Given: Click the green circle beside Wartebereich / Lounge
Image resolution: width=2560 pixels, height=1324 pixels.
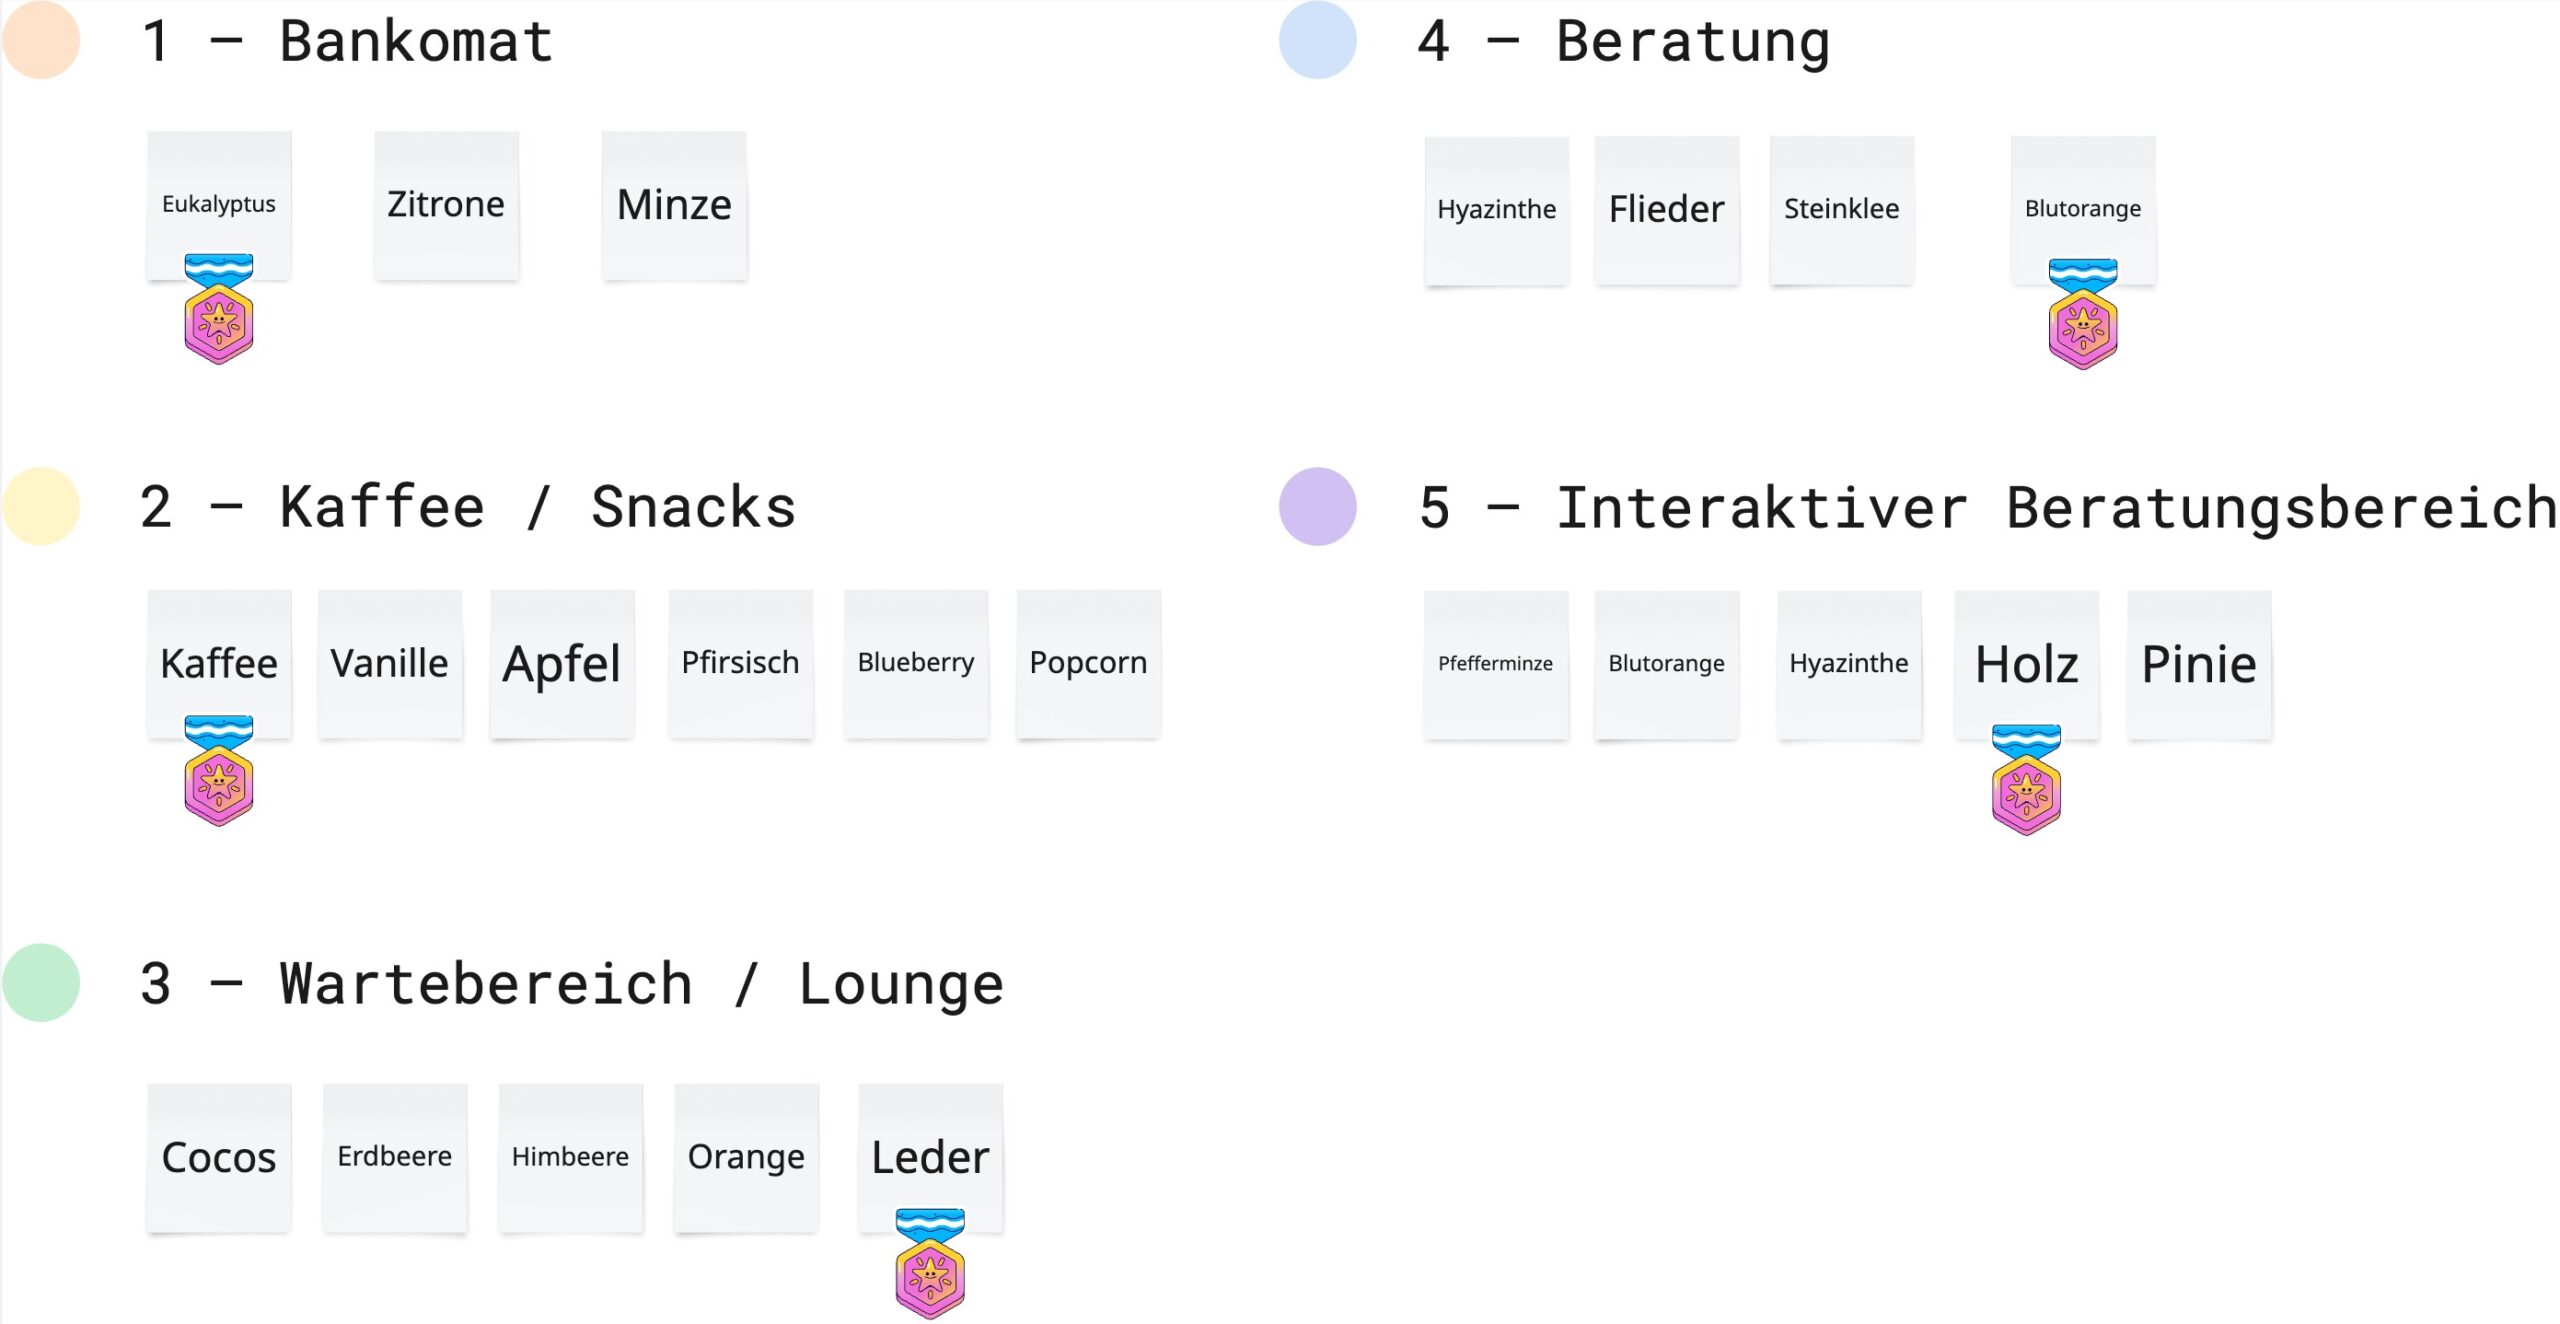Looking at the screenshot, I should pos(41,982).
